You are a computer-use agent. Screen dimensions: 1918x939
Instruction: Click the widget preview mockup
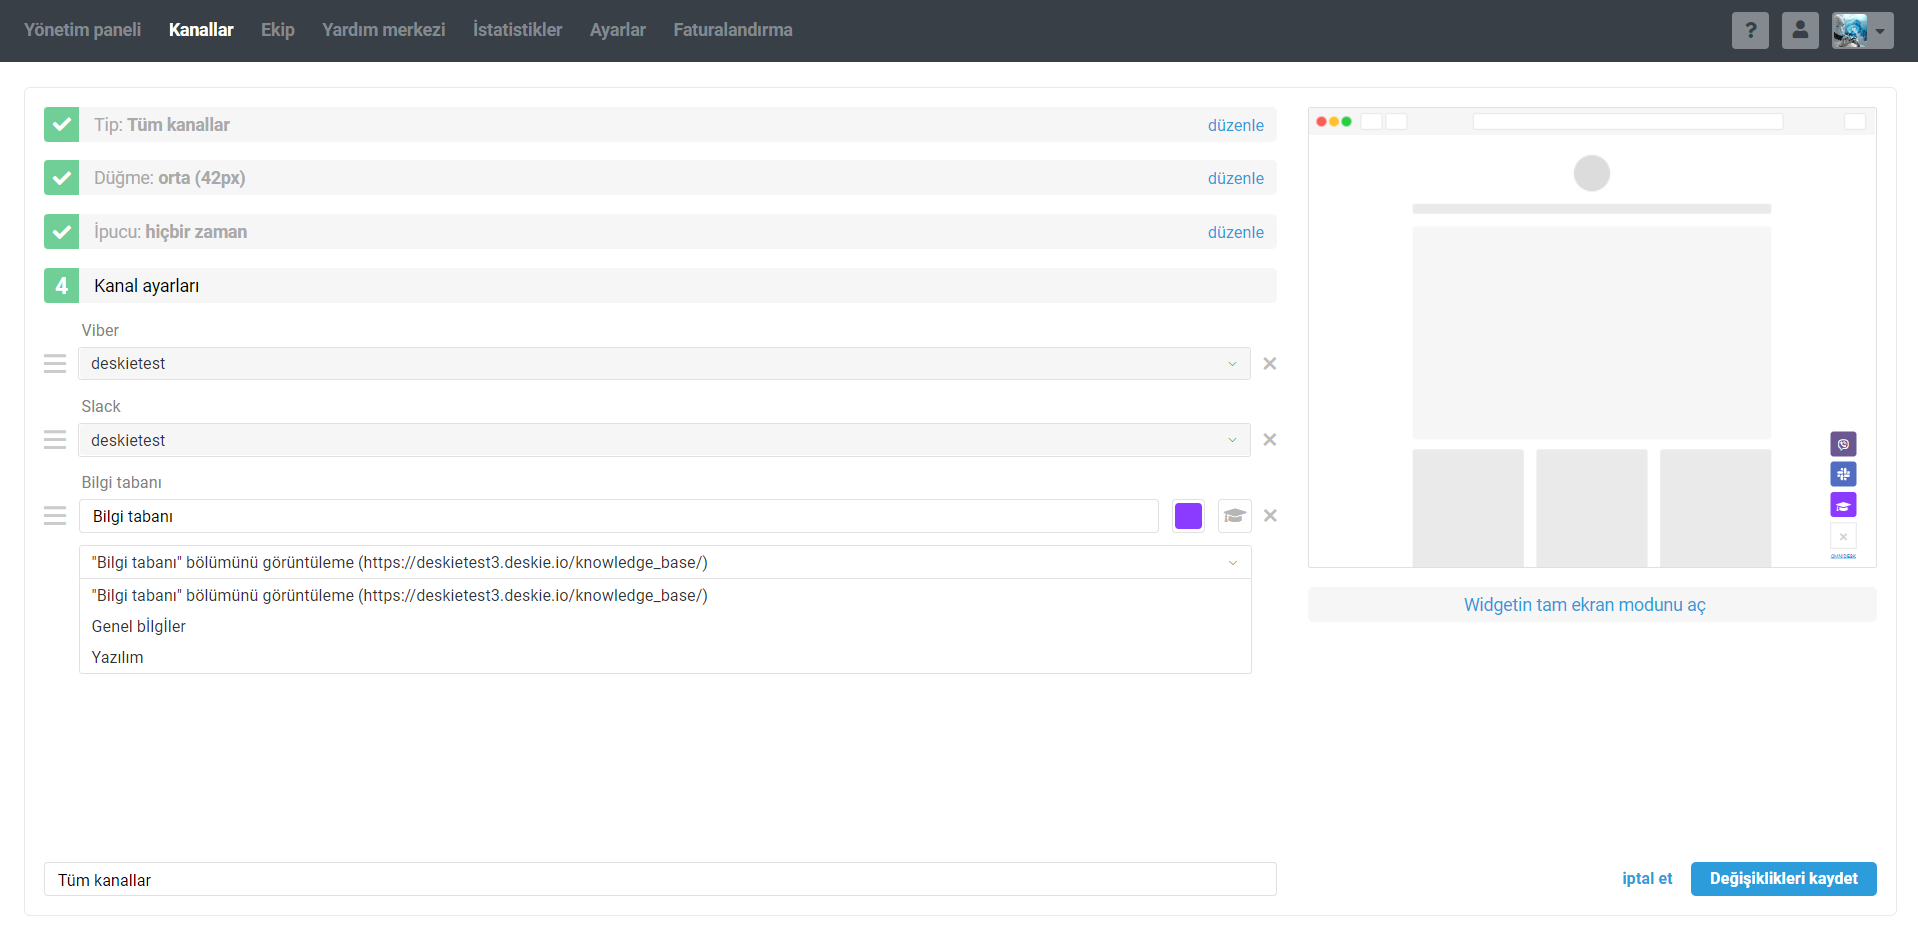tap(1592, 338)
